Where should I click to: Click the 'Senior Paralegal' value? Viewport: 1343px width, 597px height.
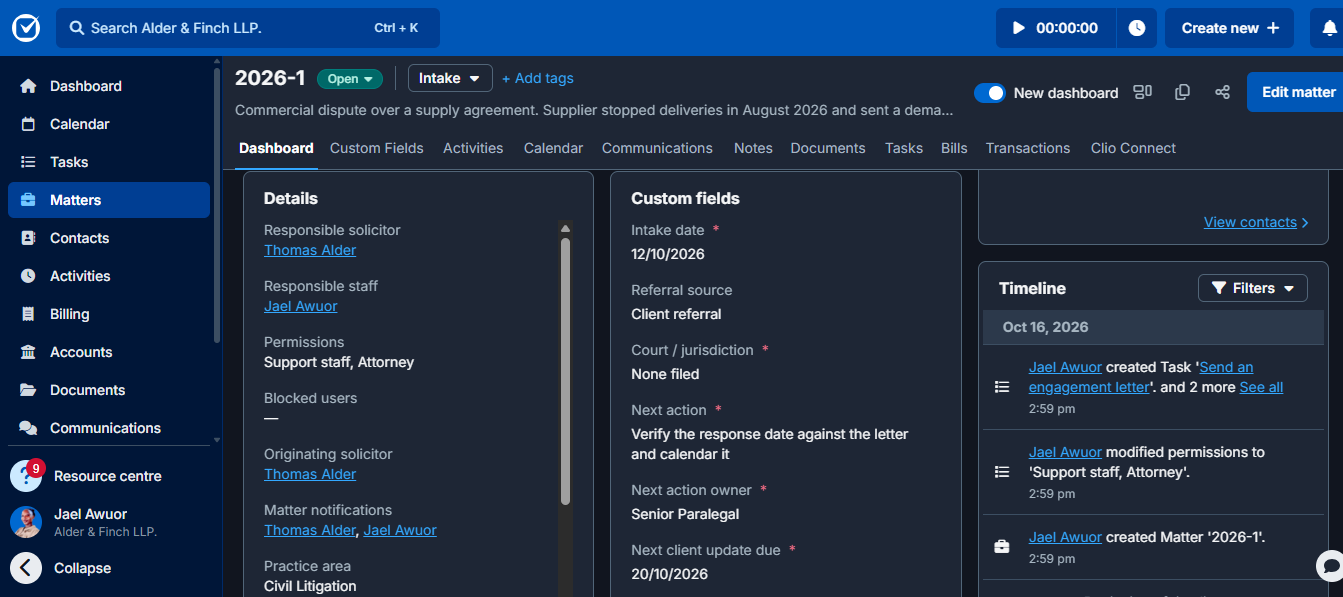tap(685, 514)
